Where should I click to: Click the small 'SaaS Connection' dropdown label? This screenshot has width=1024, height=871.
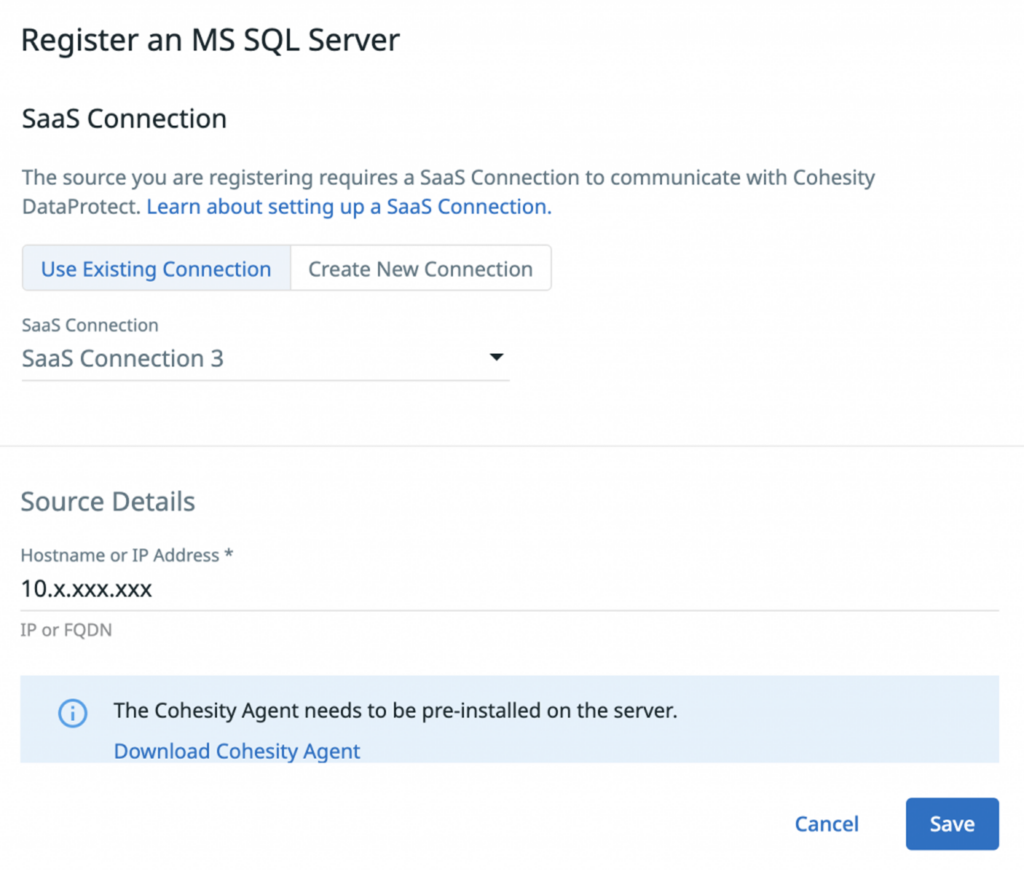click(90, 325)
